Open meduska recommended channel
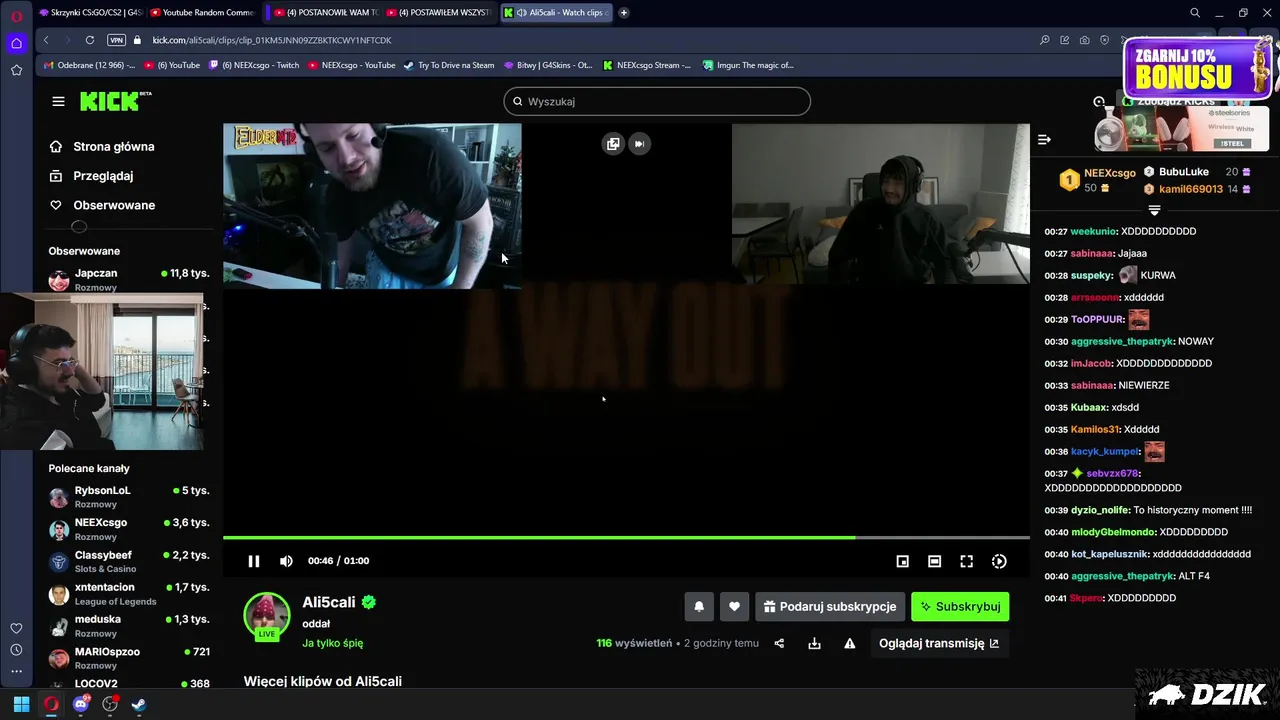The image size is (1280, 720). coord(128,626)
